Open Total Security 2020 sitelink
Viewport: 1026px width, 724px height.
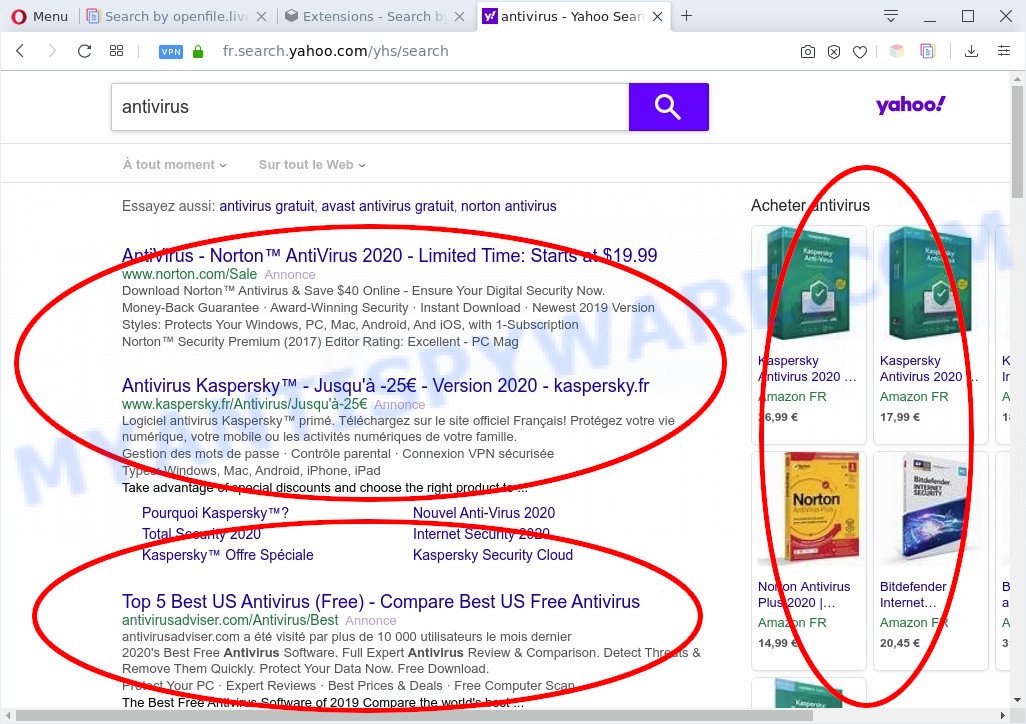[202, 534]
